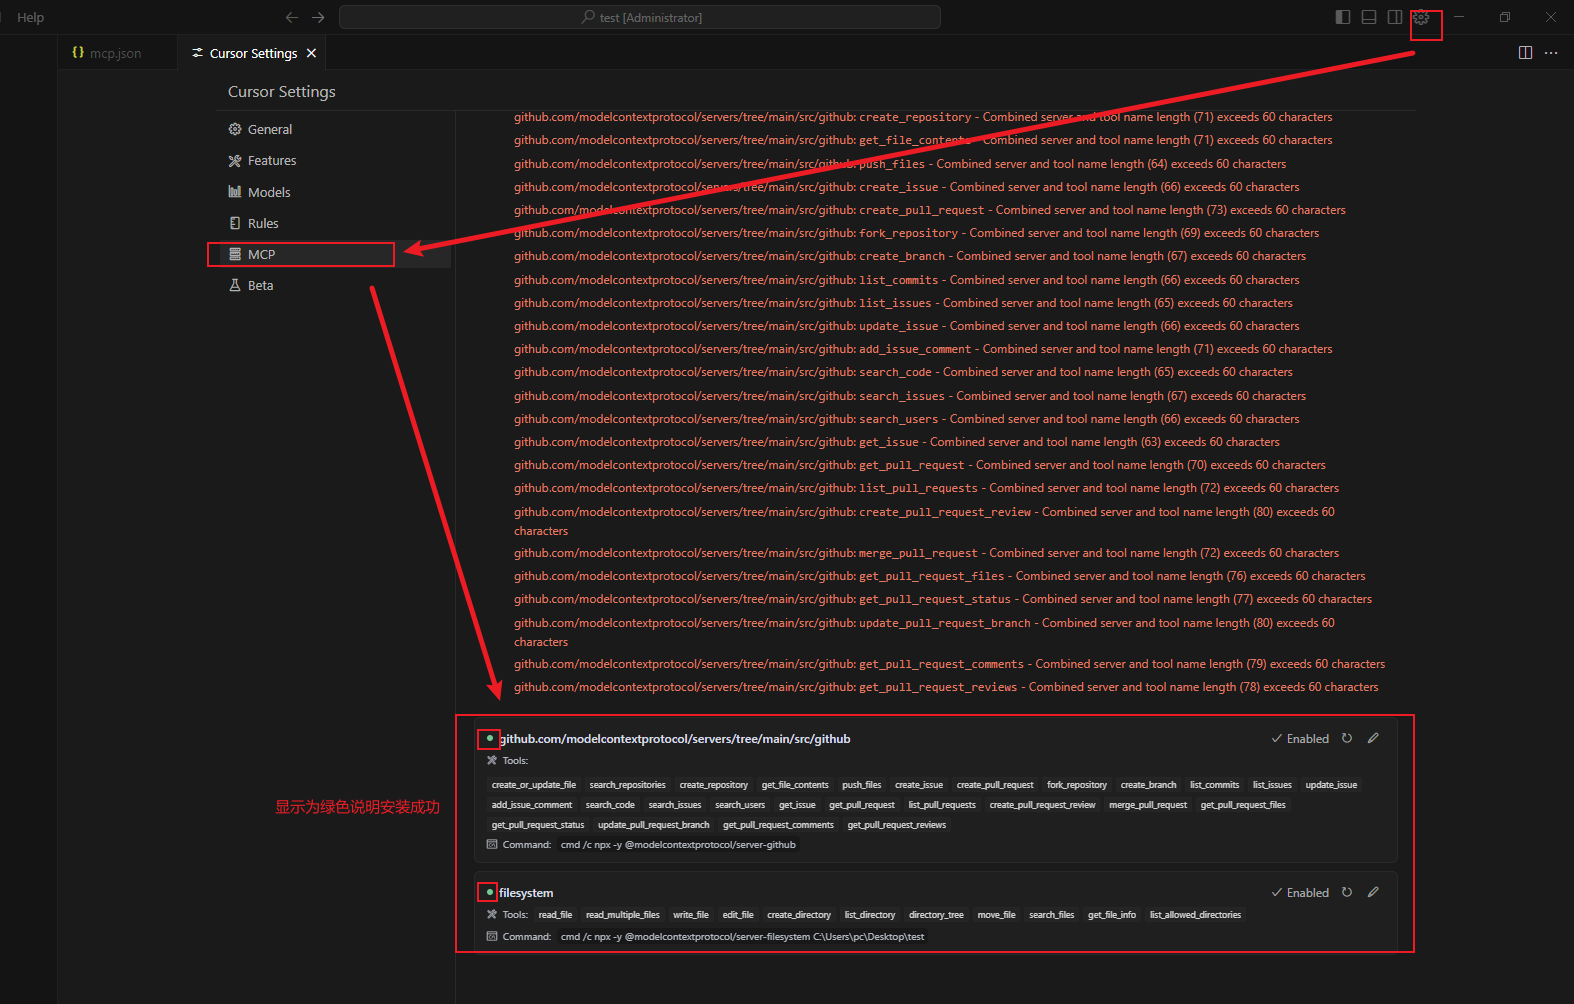This screenshot has height=1004, width=1574.
Task: Select the get_pull_request_files tool chip
Action: (x=1243, y=805)
